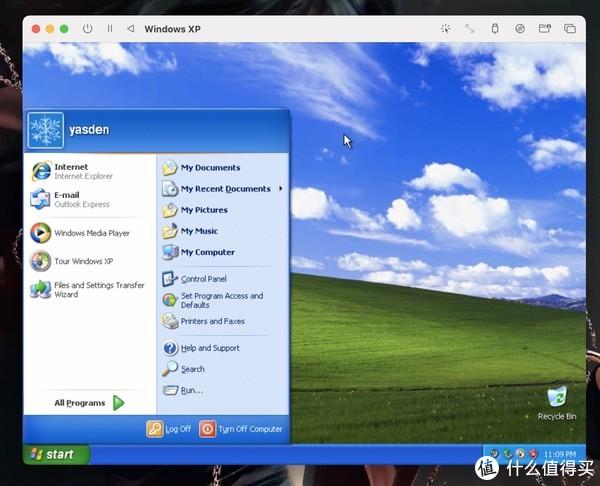Open My Documents folder
The width and height of the screenshot is (600, 486).
click(222, 168)
